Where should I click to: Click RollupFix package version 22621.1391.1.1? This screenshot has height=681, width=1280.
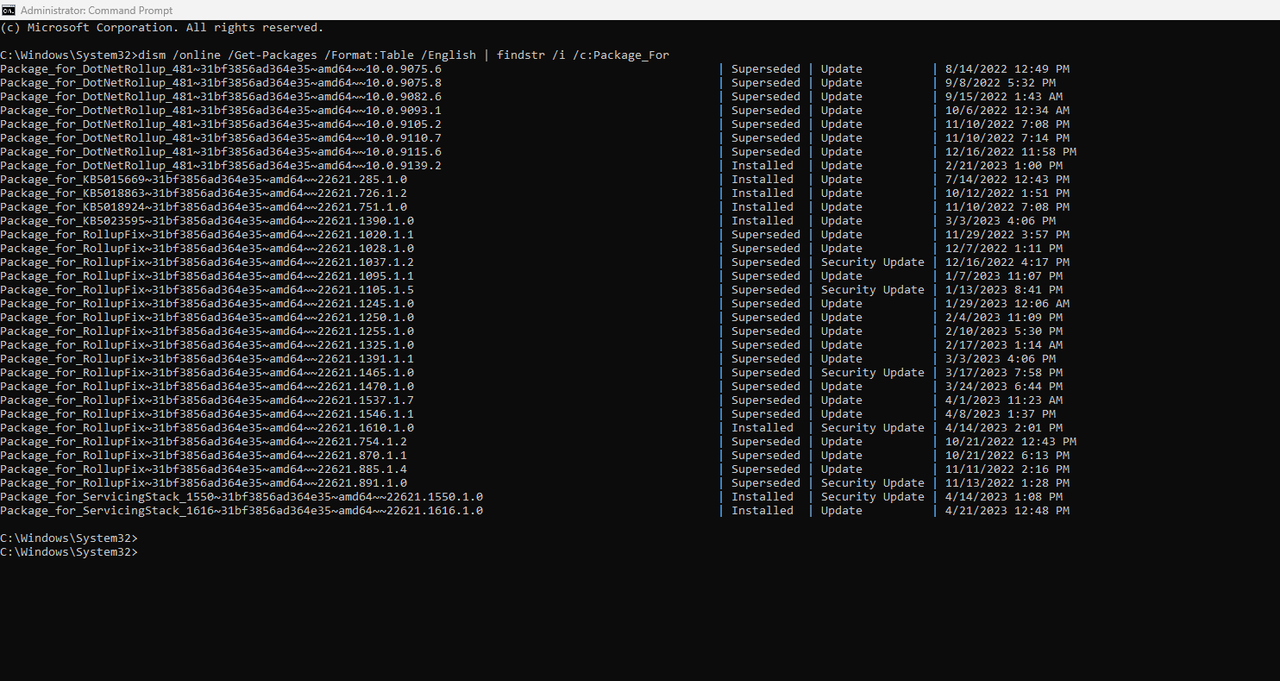(x=207, y=359)
